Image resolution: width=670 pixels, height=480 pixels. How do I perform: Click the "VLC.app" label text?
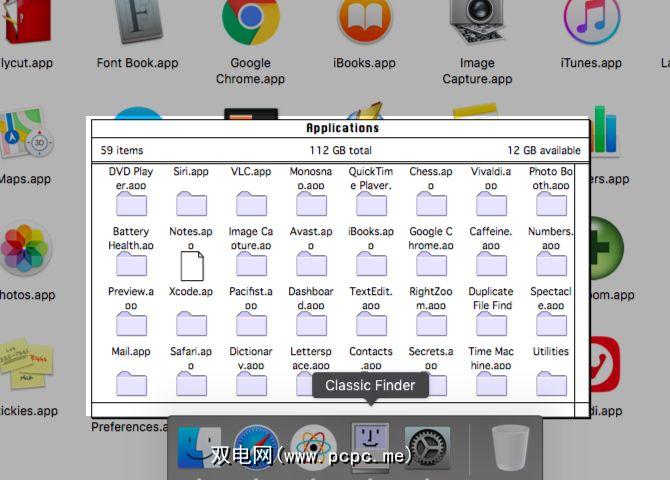tap(251, 172)
